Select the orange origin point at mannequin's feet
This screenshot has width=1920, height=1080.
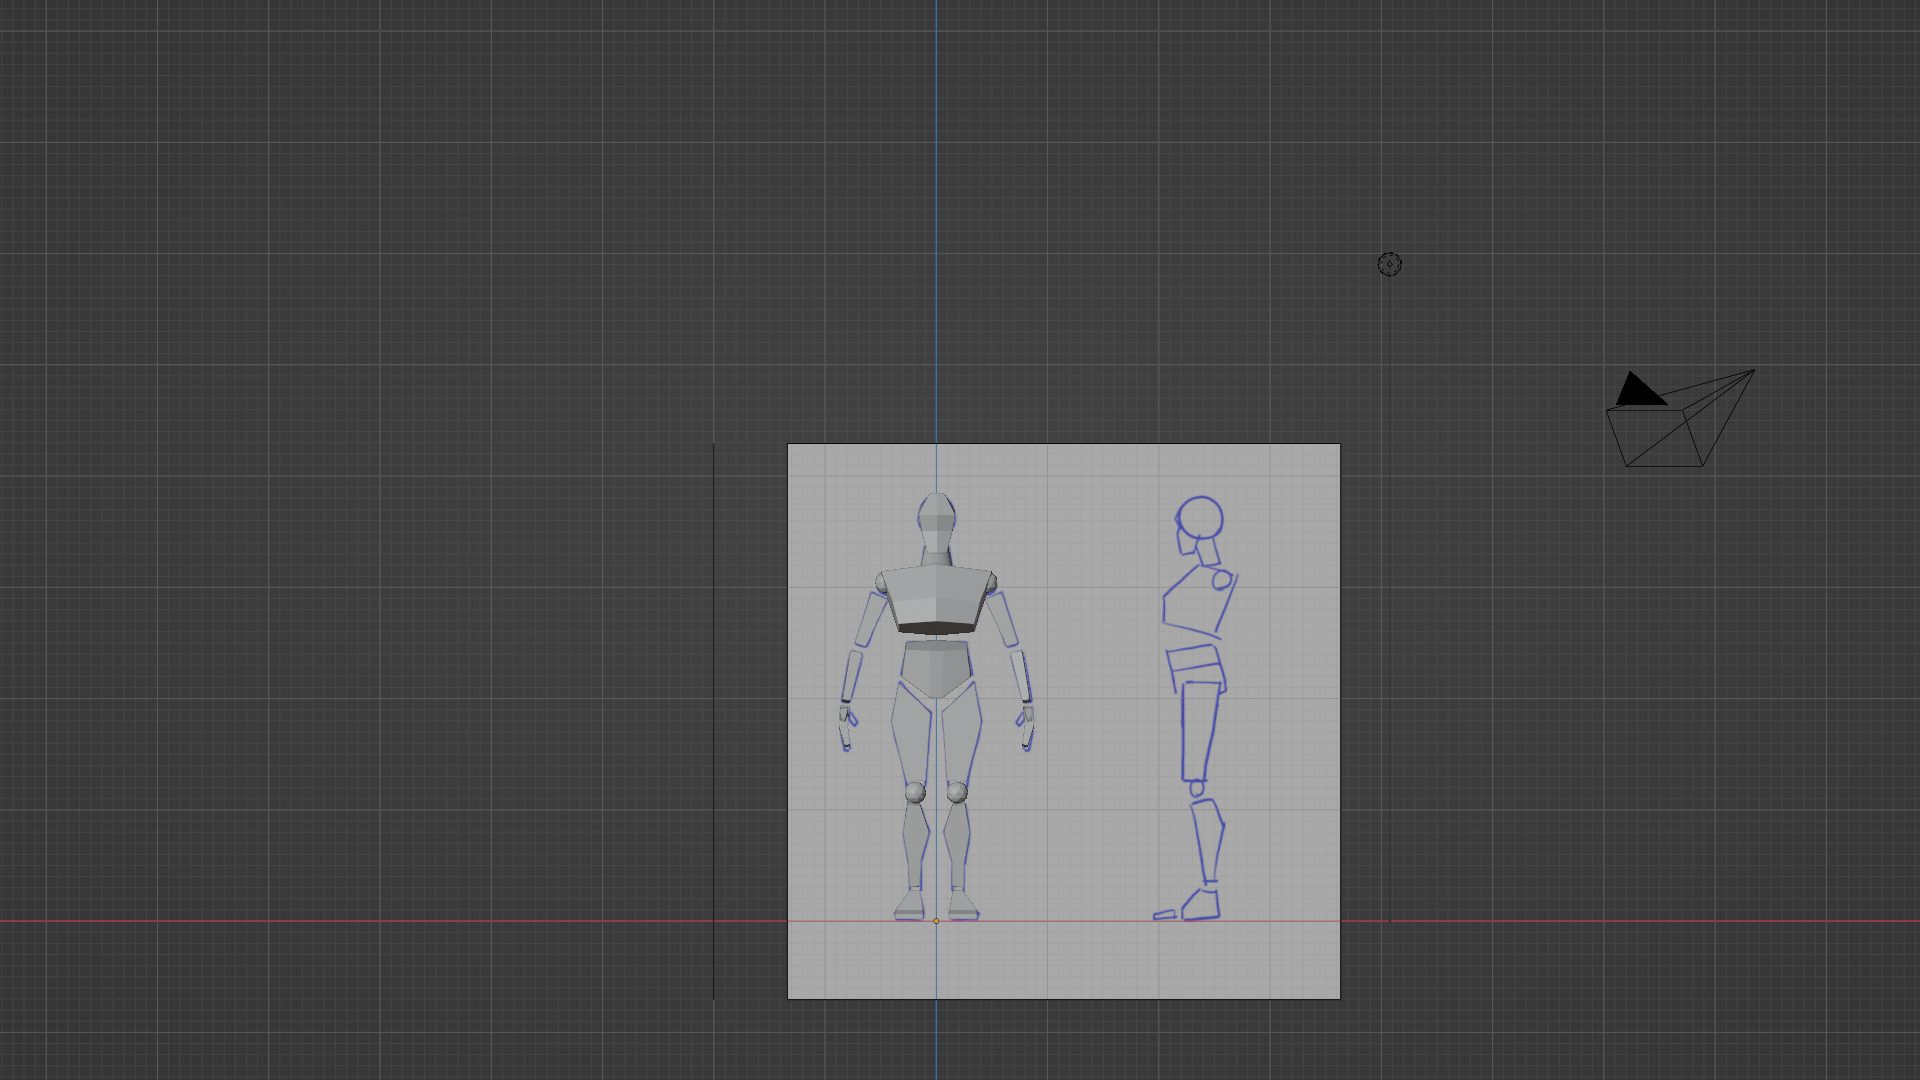tap(936, 921)
